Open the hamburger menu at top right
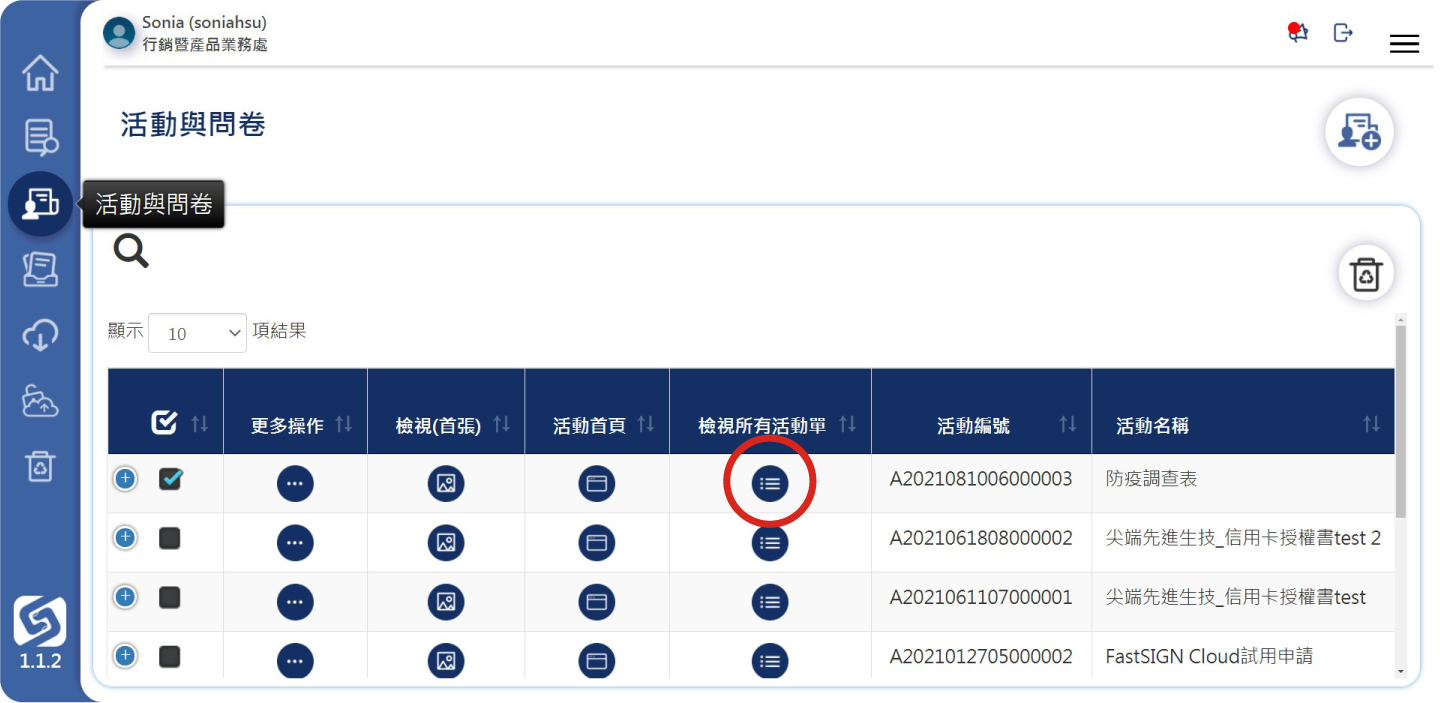 coord(1404,43)
